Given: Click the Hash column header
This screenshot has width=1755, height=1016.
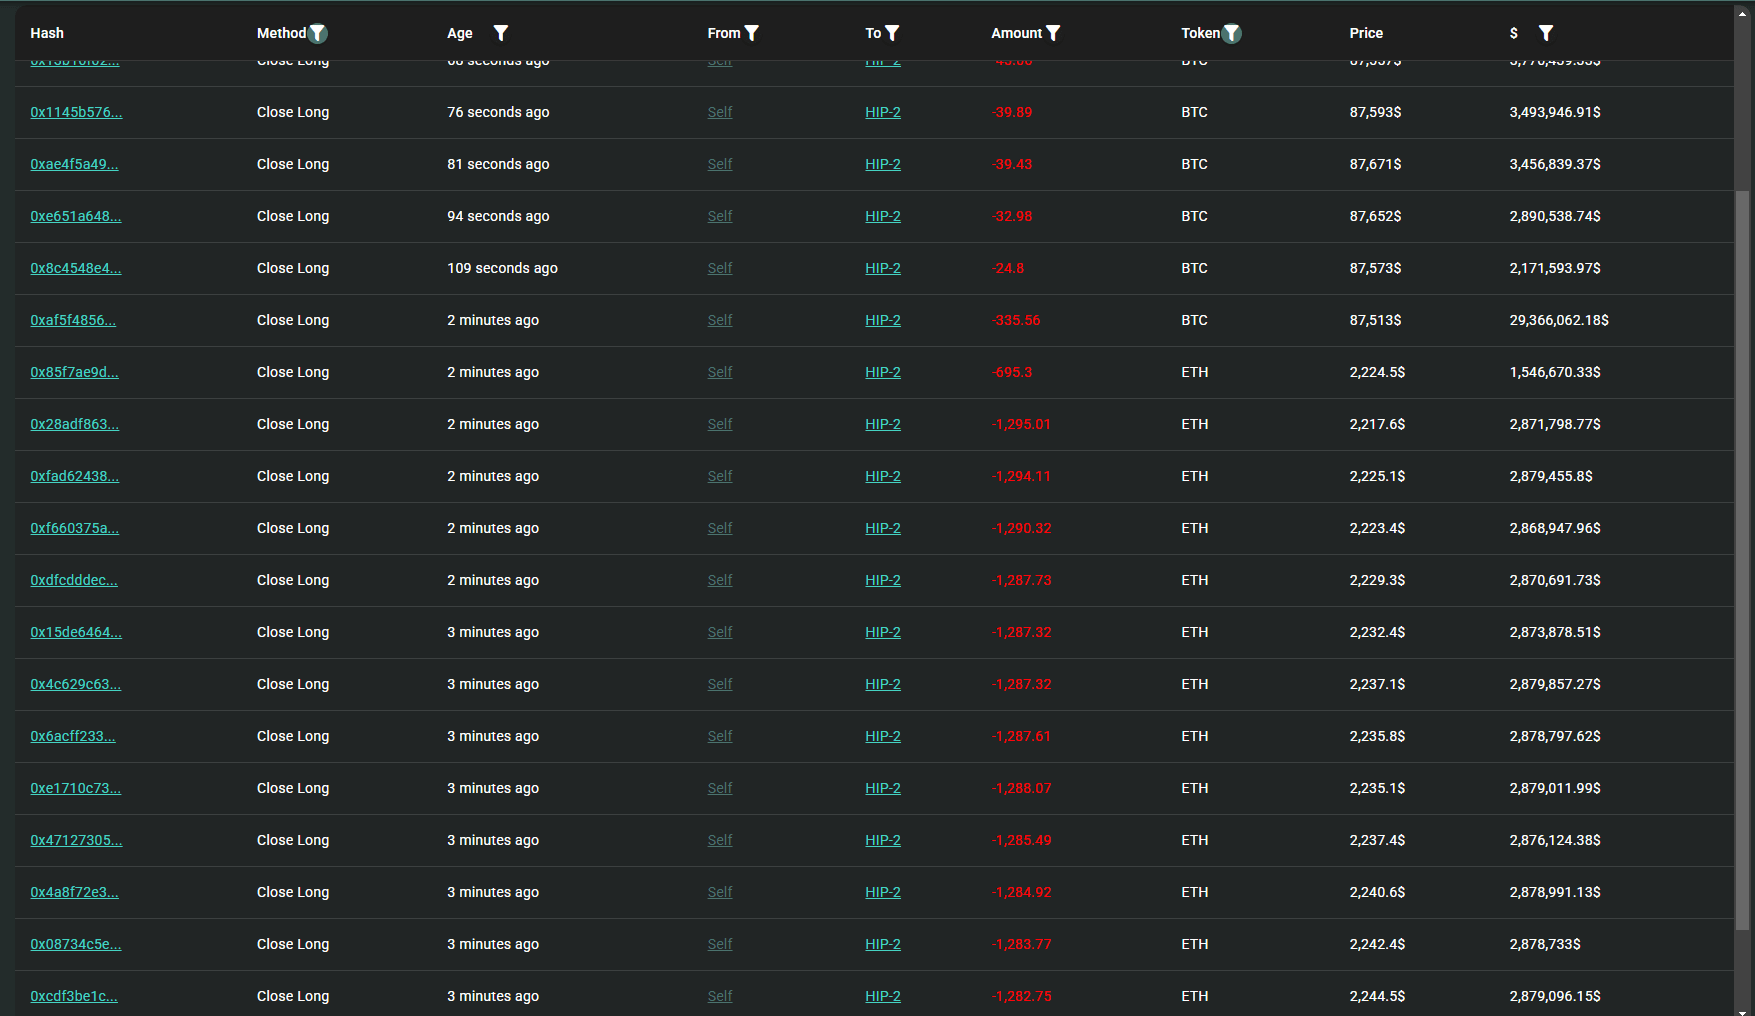Looking at the screenshot, I should pyautogui.click(x=47, y=33).
